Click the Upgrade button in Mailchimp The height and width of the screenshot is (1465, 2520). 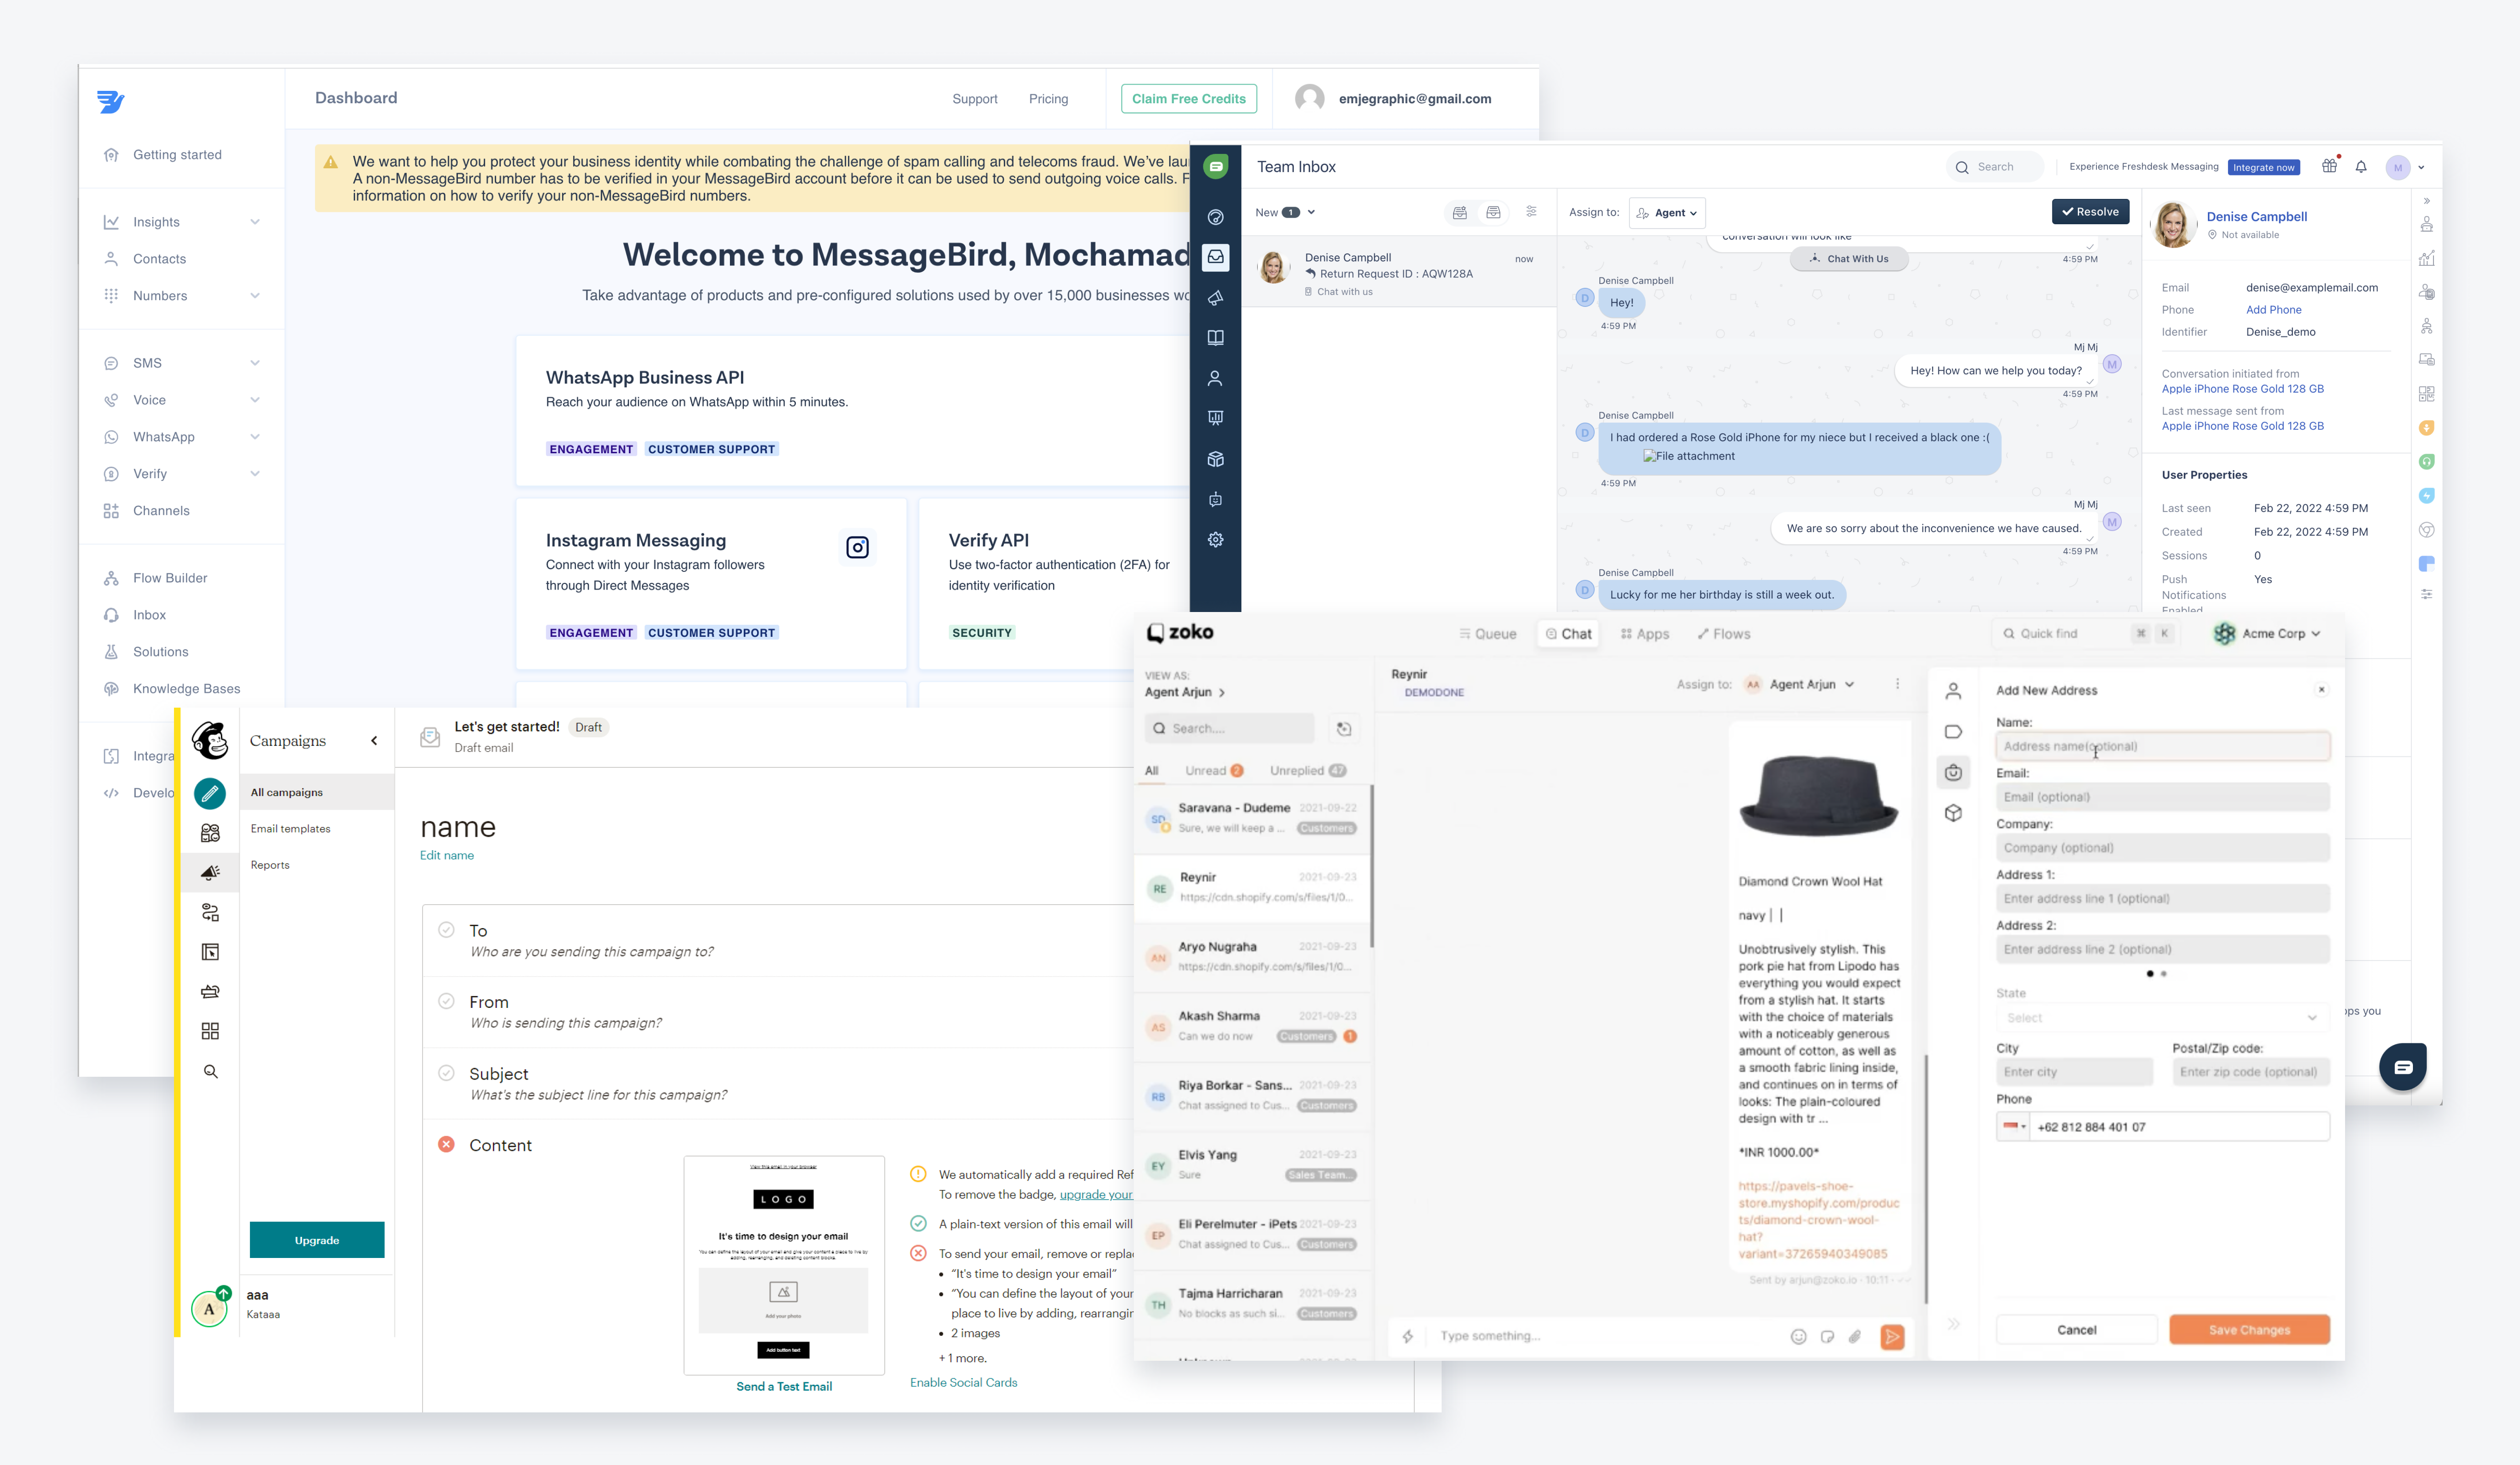(x=317, y=1240)
